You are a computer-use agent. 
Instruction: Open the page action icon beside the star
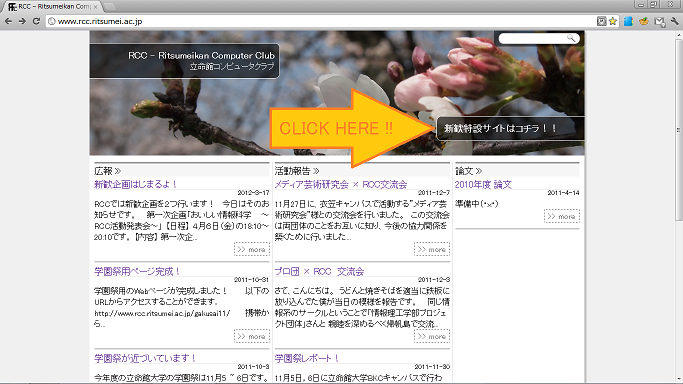[601, 21]
